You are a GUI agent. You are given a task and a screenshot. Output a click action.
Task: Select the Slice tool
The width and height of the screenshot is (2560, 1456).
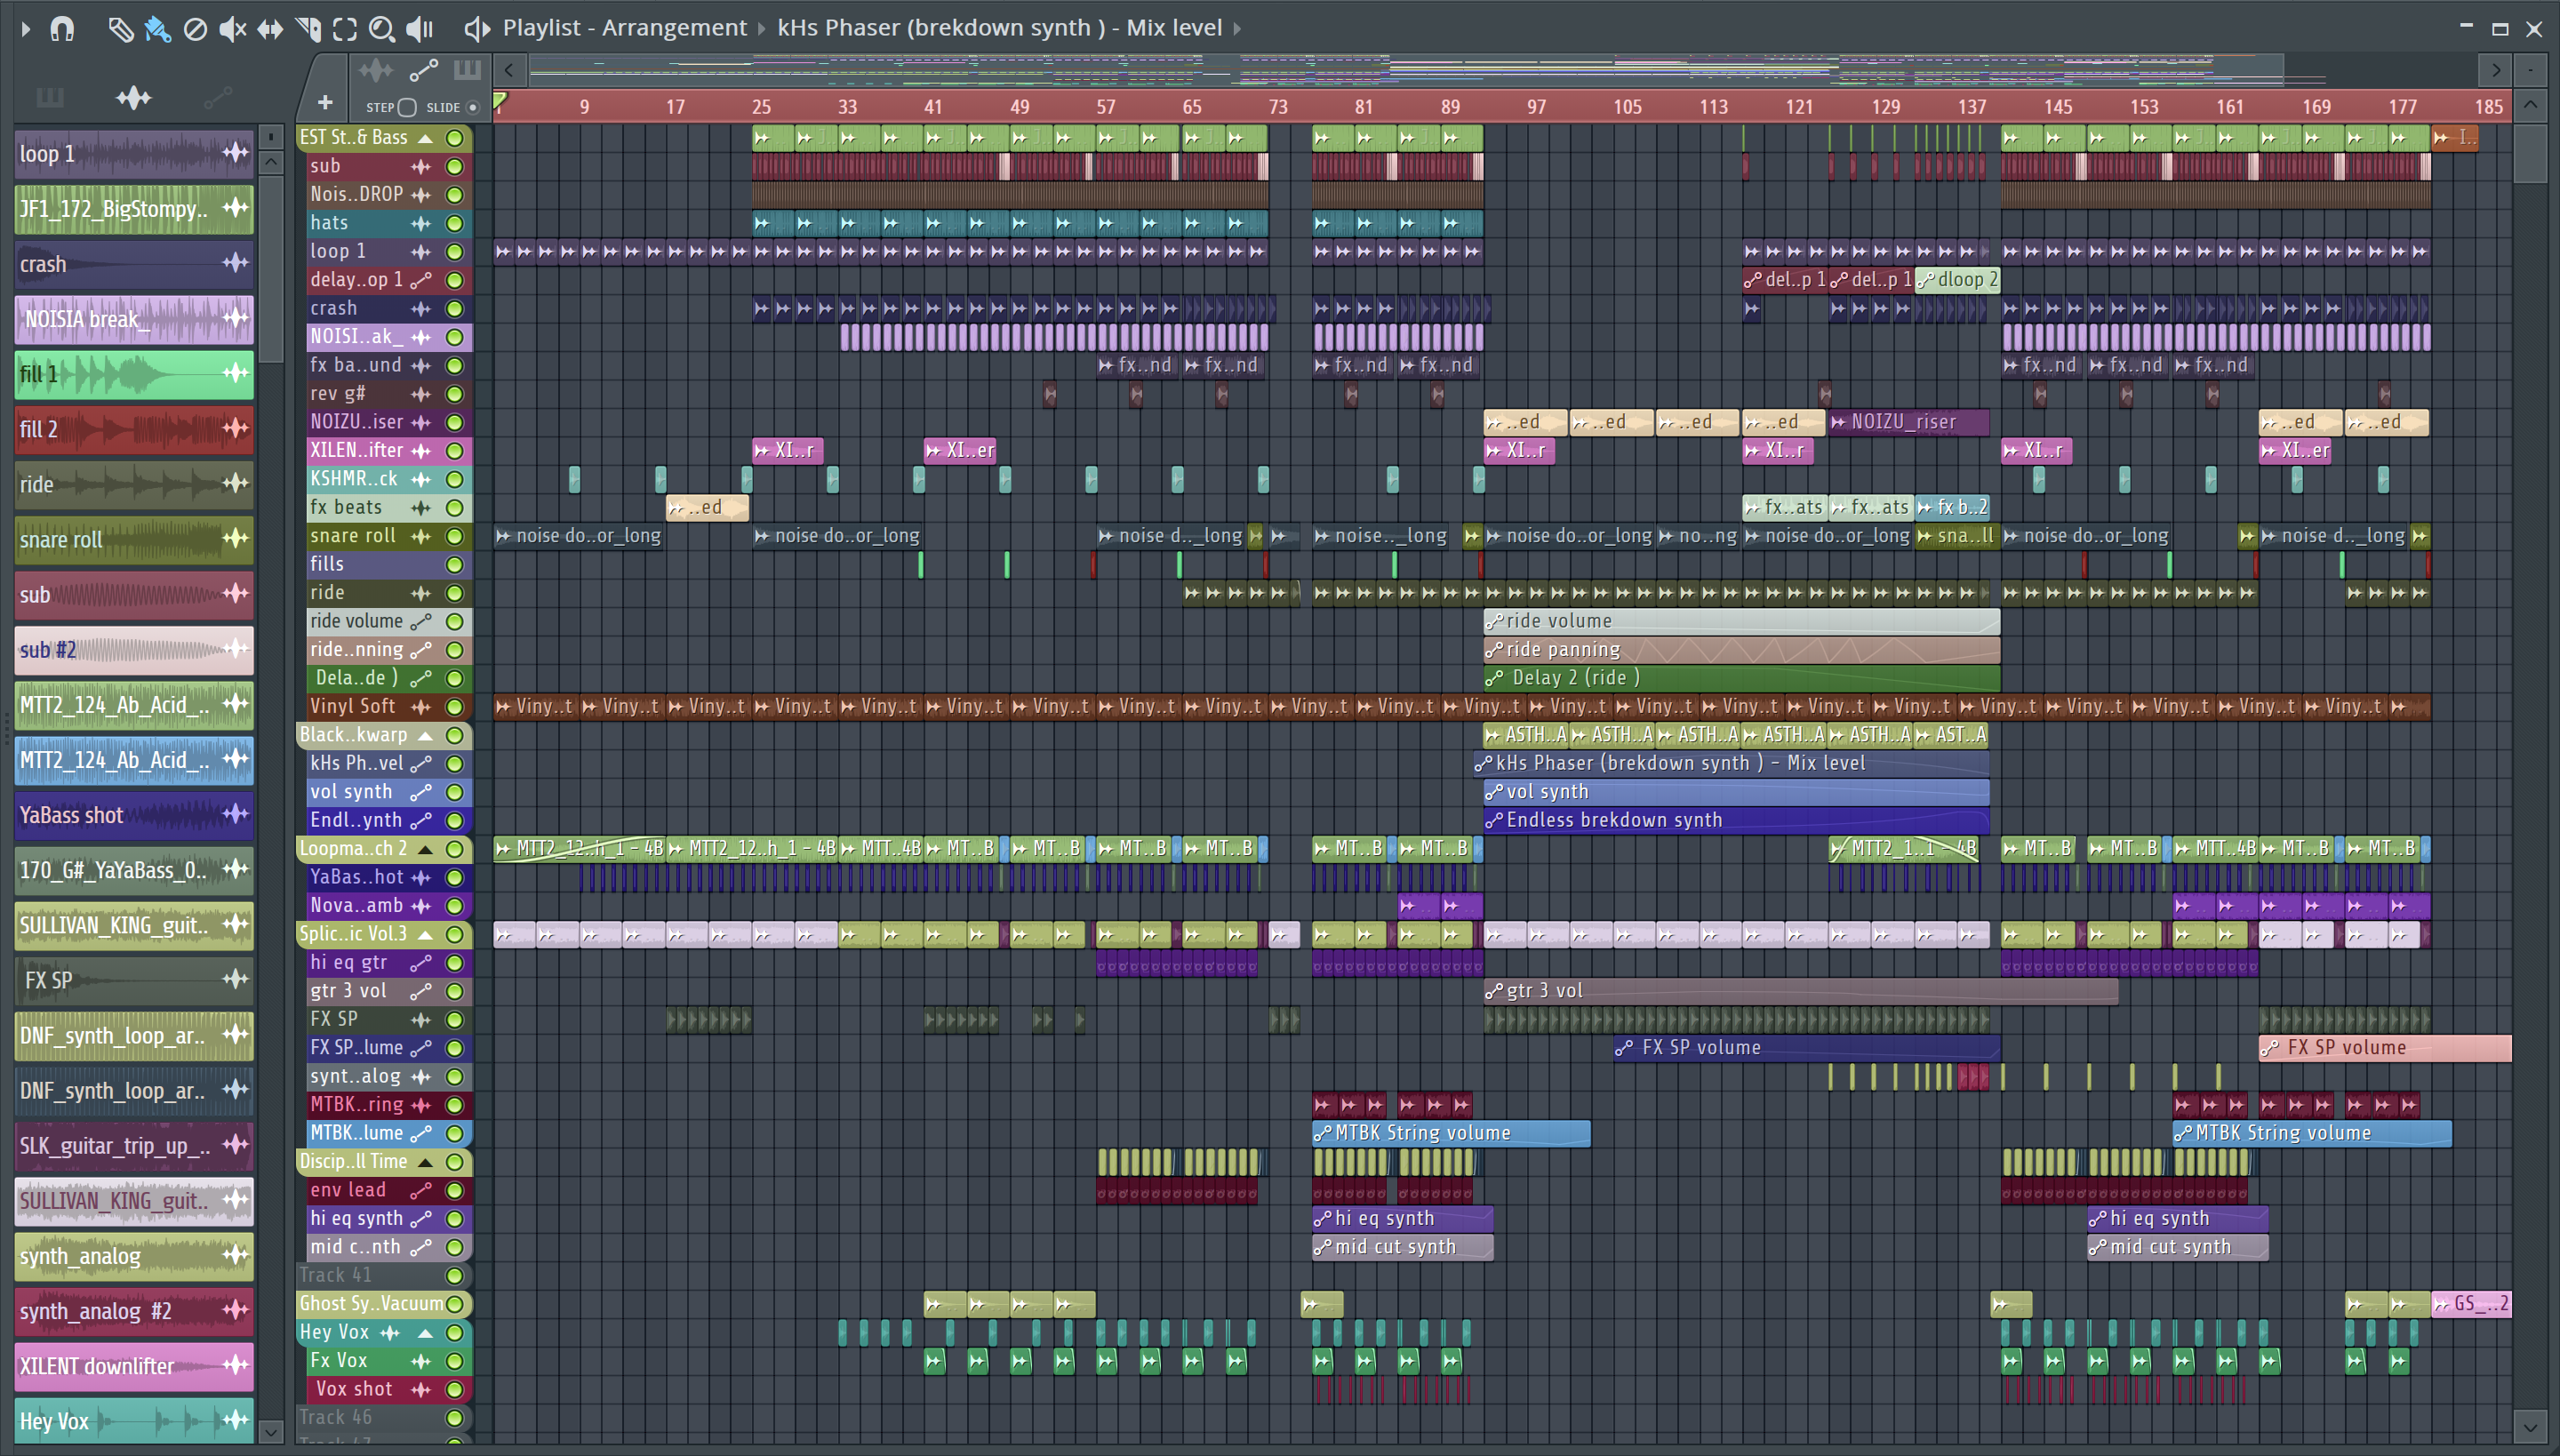pos(308,28)
